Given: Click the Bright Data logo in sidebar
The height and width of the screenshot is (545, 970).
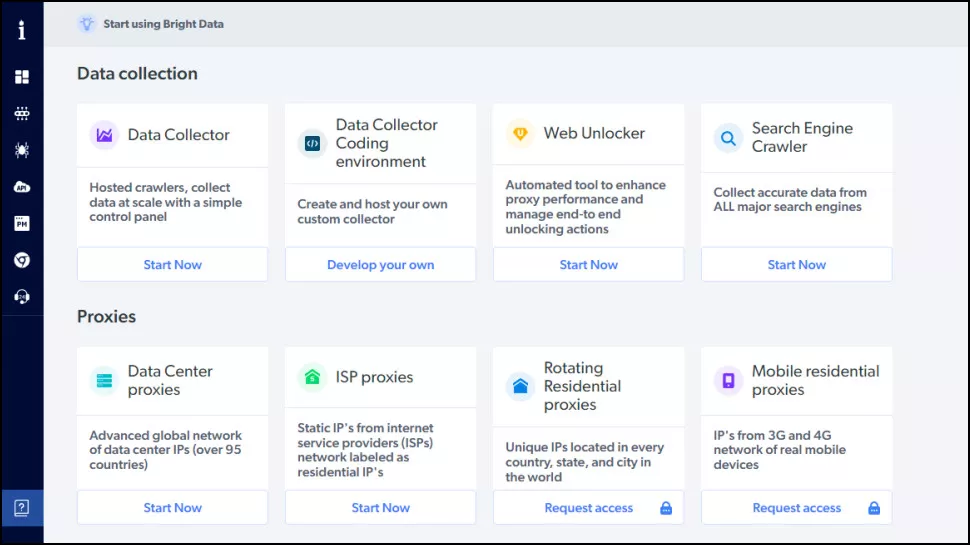Looking at the screenshot, I should pos(22,30).
